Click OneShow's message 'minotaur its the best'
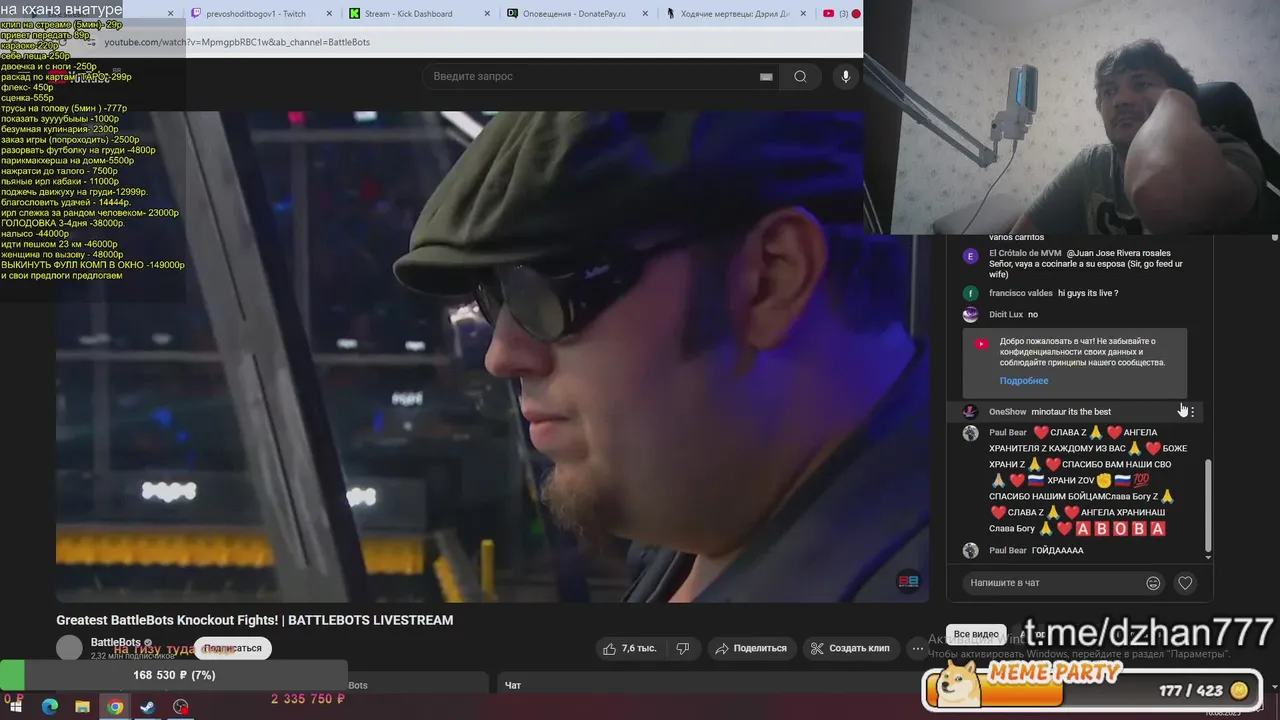This screenshot has width=1280, height=720. pyautogui.click(x=1071, y=412)
